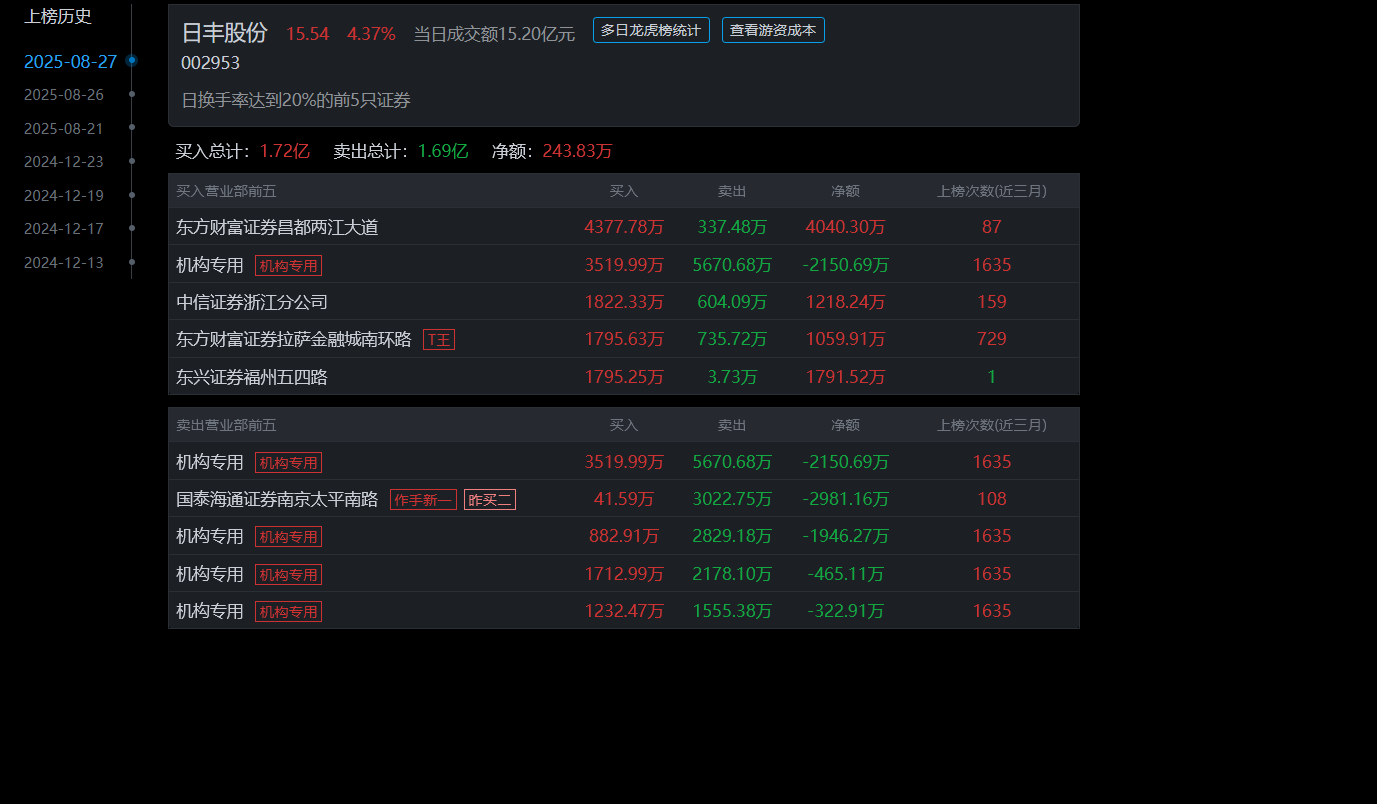Select the 2025-08-26 history date
The height and width of the screenshot is (804, 1377).
point(64,95)
